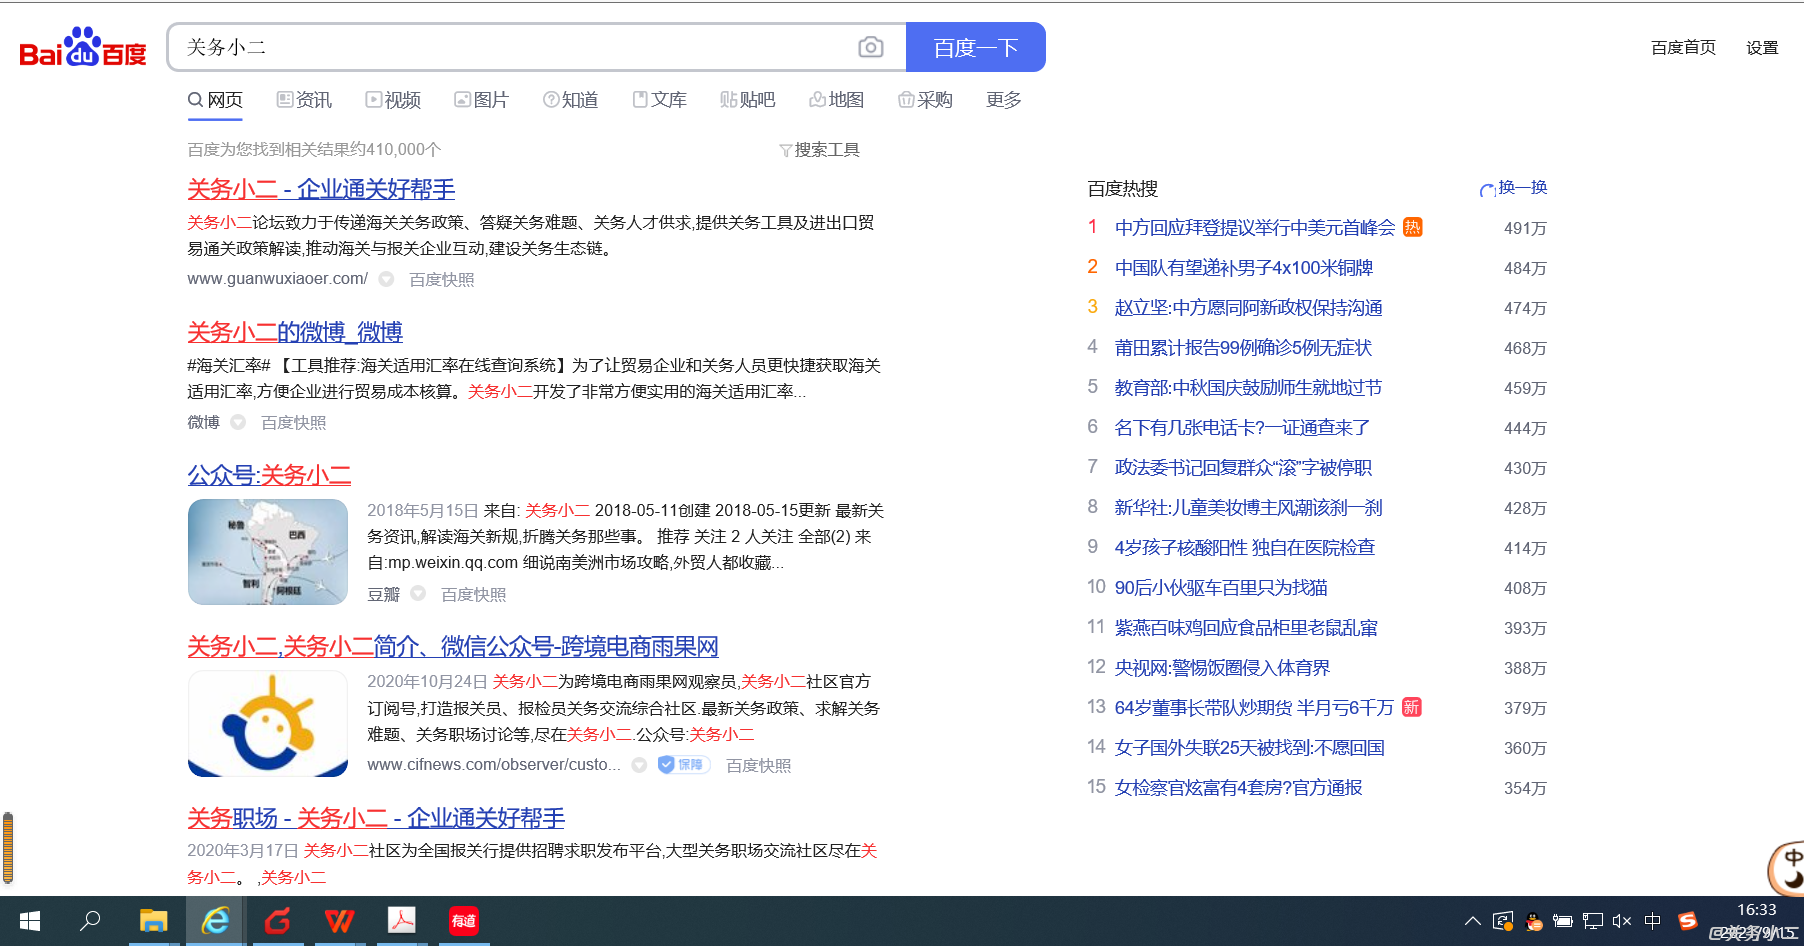Viewport: 1804px width, 946px height.
Task: Click the volume muted tray icon
Action: tap(1622, 921)
